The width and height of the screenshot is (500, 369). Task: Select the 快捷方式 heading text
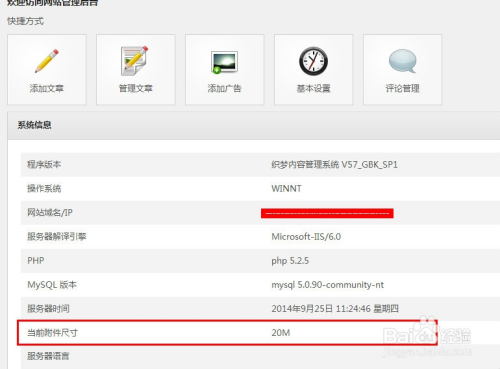pos(25,21)
